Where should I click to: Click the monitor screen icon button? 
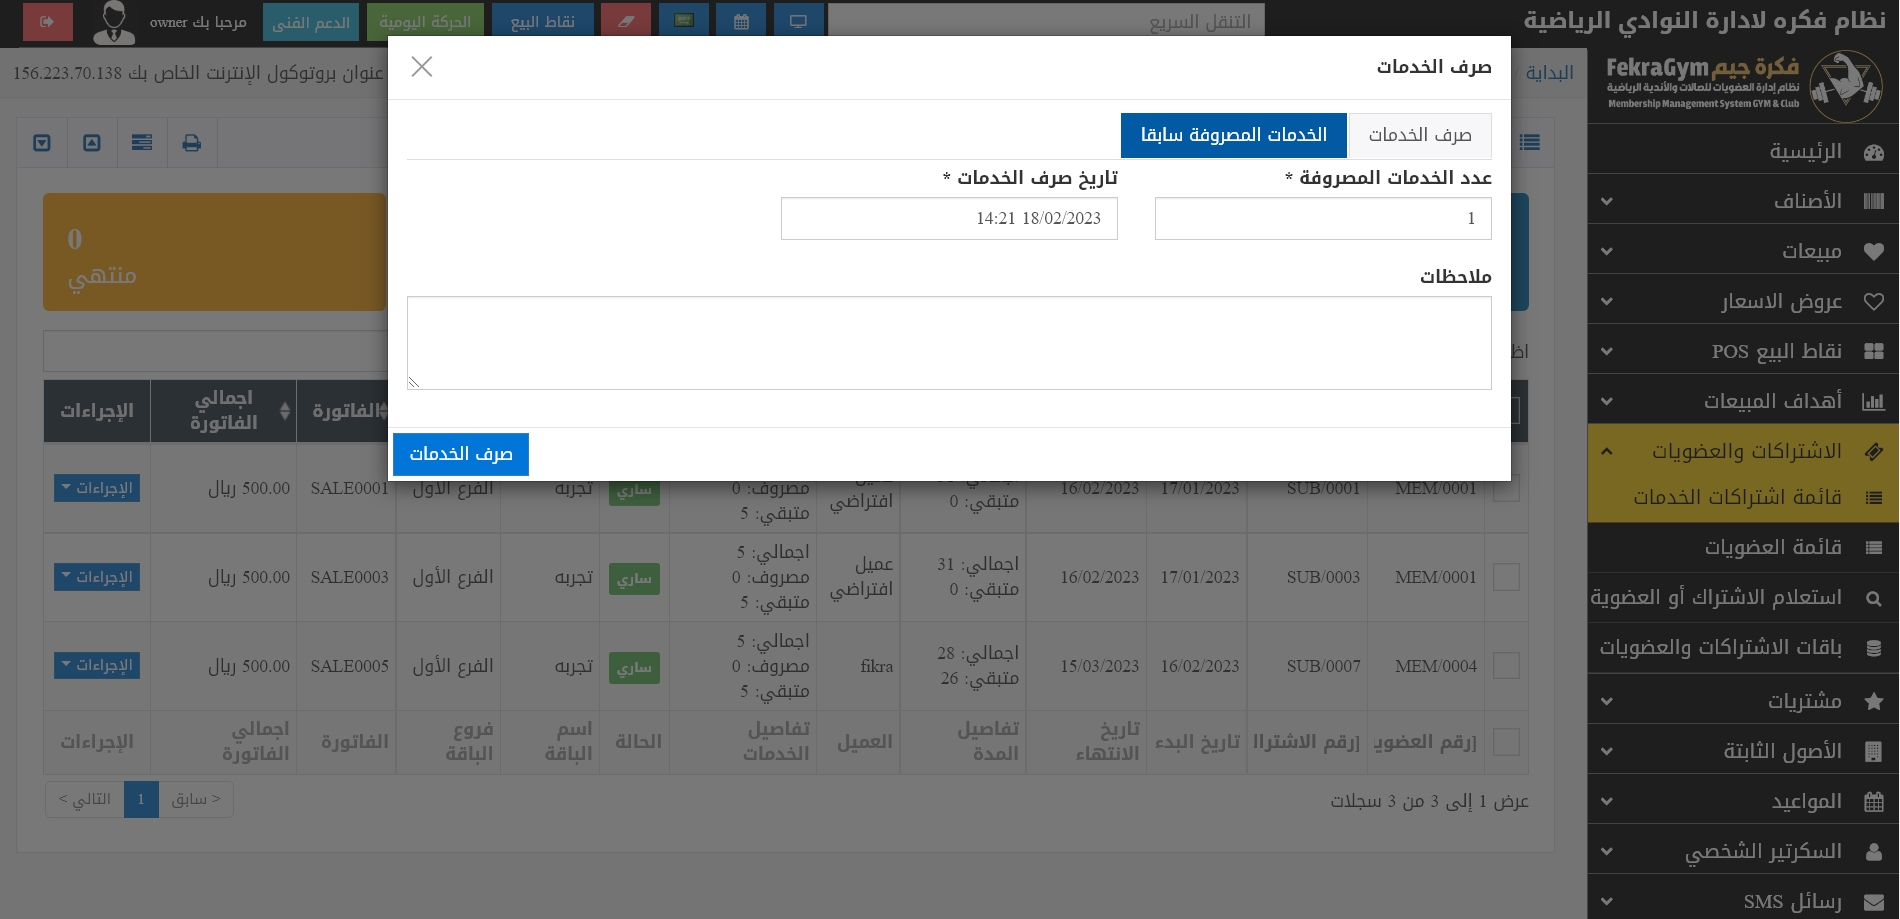[798, 22]
